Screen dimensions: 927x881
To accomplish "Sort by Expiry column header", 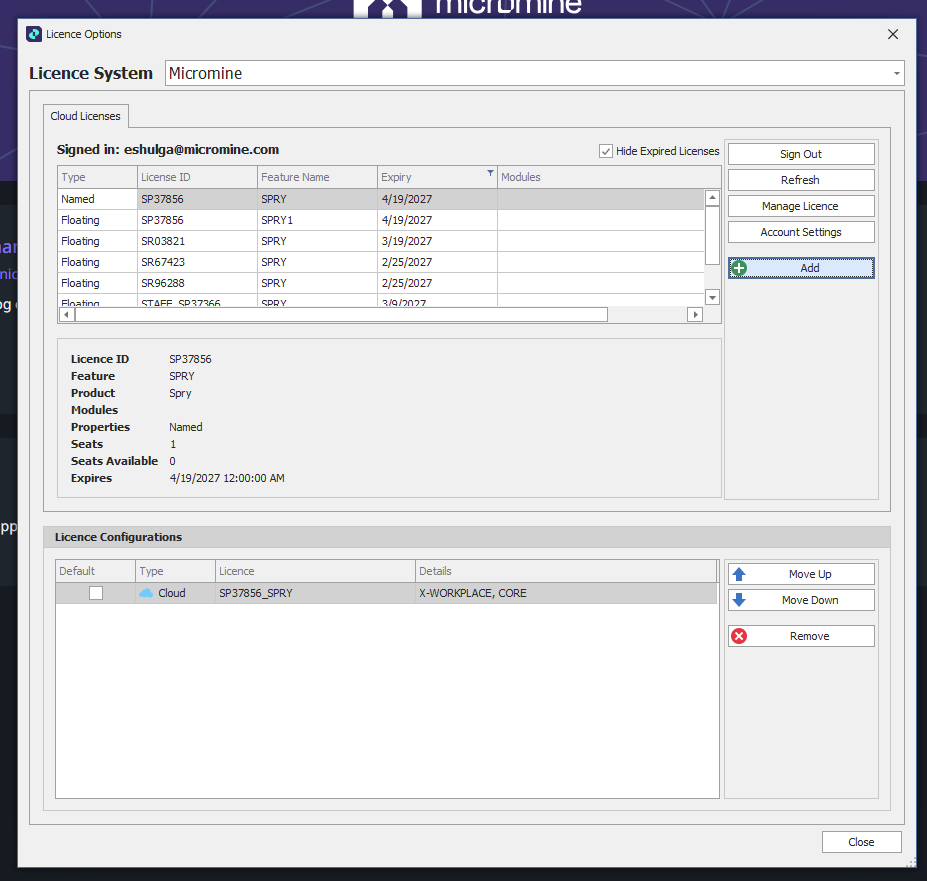I will tap(437, 177).
